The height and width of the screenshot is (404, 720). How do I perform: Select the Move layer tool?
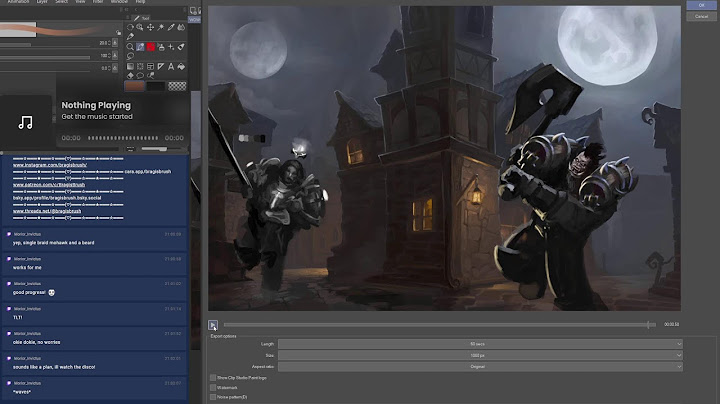coord(150,27)
